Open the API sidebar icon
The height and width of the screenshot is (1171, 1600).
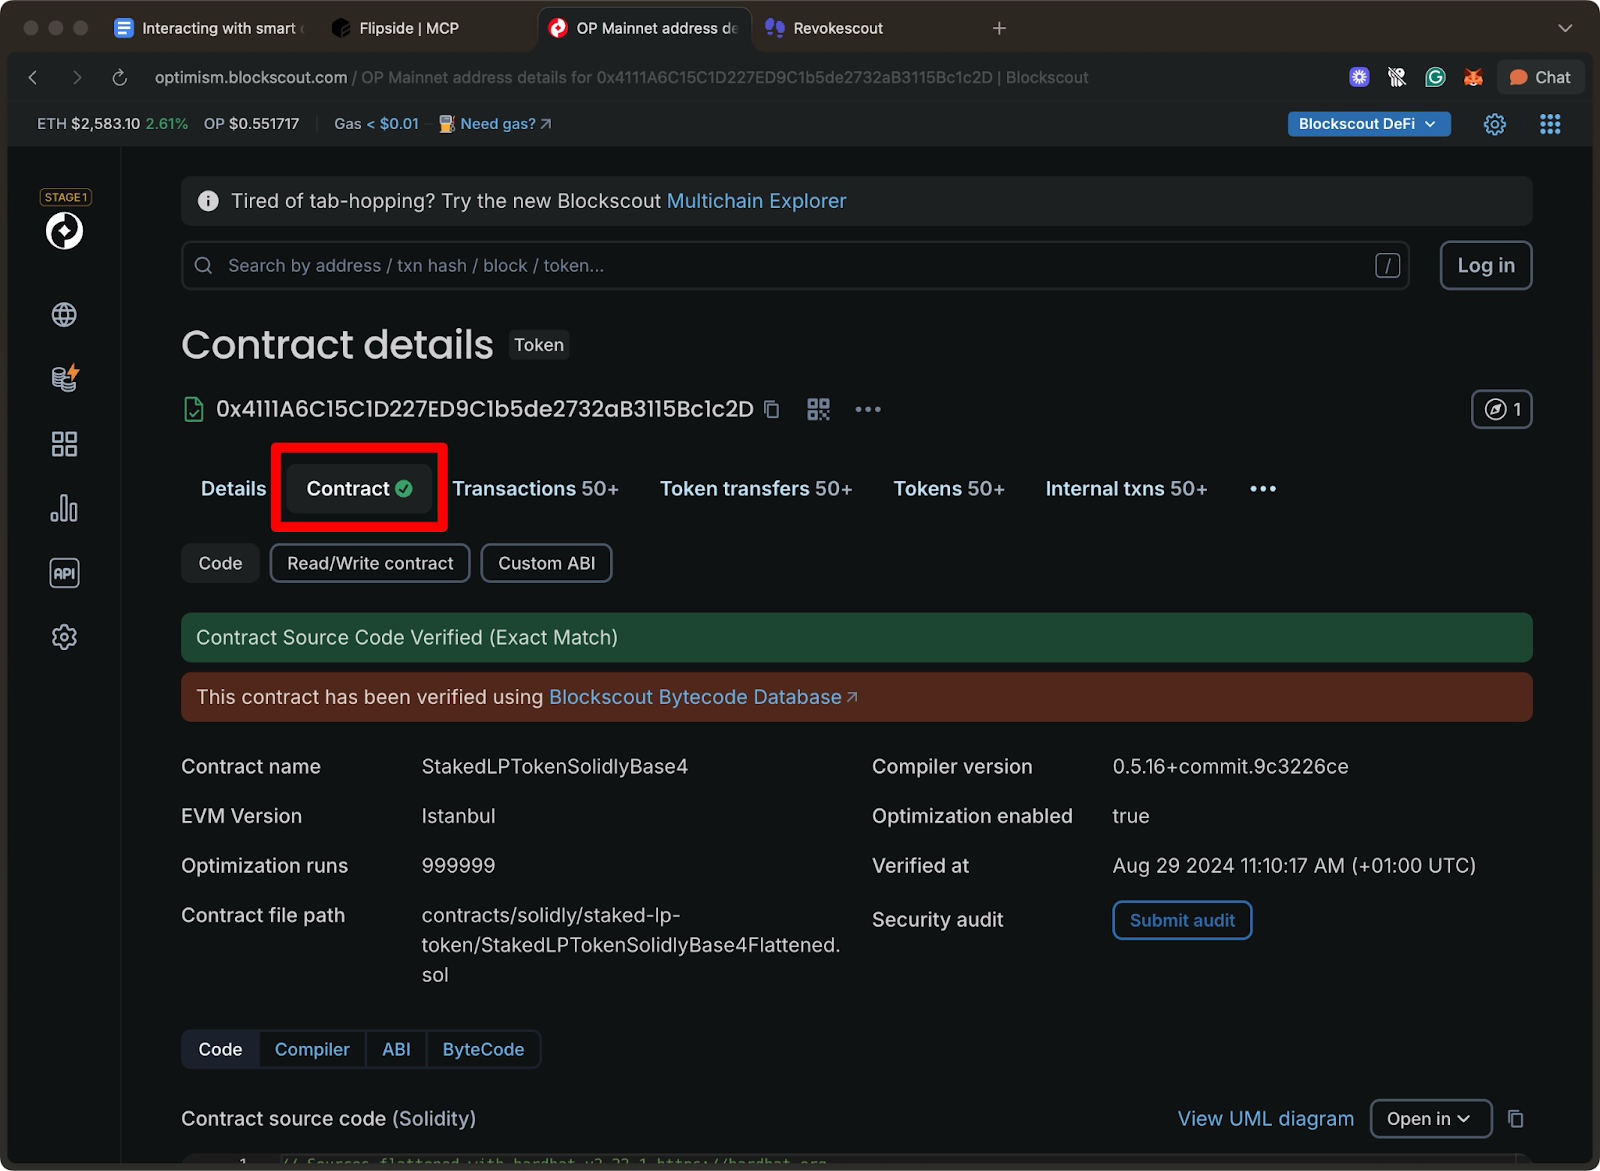64,573
